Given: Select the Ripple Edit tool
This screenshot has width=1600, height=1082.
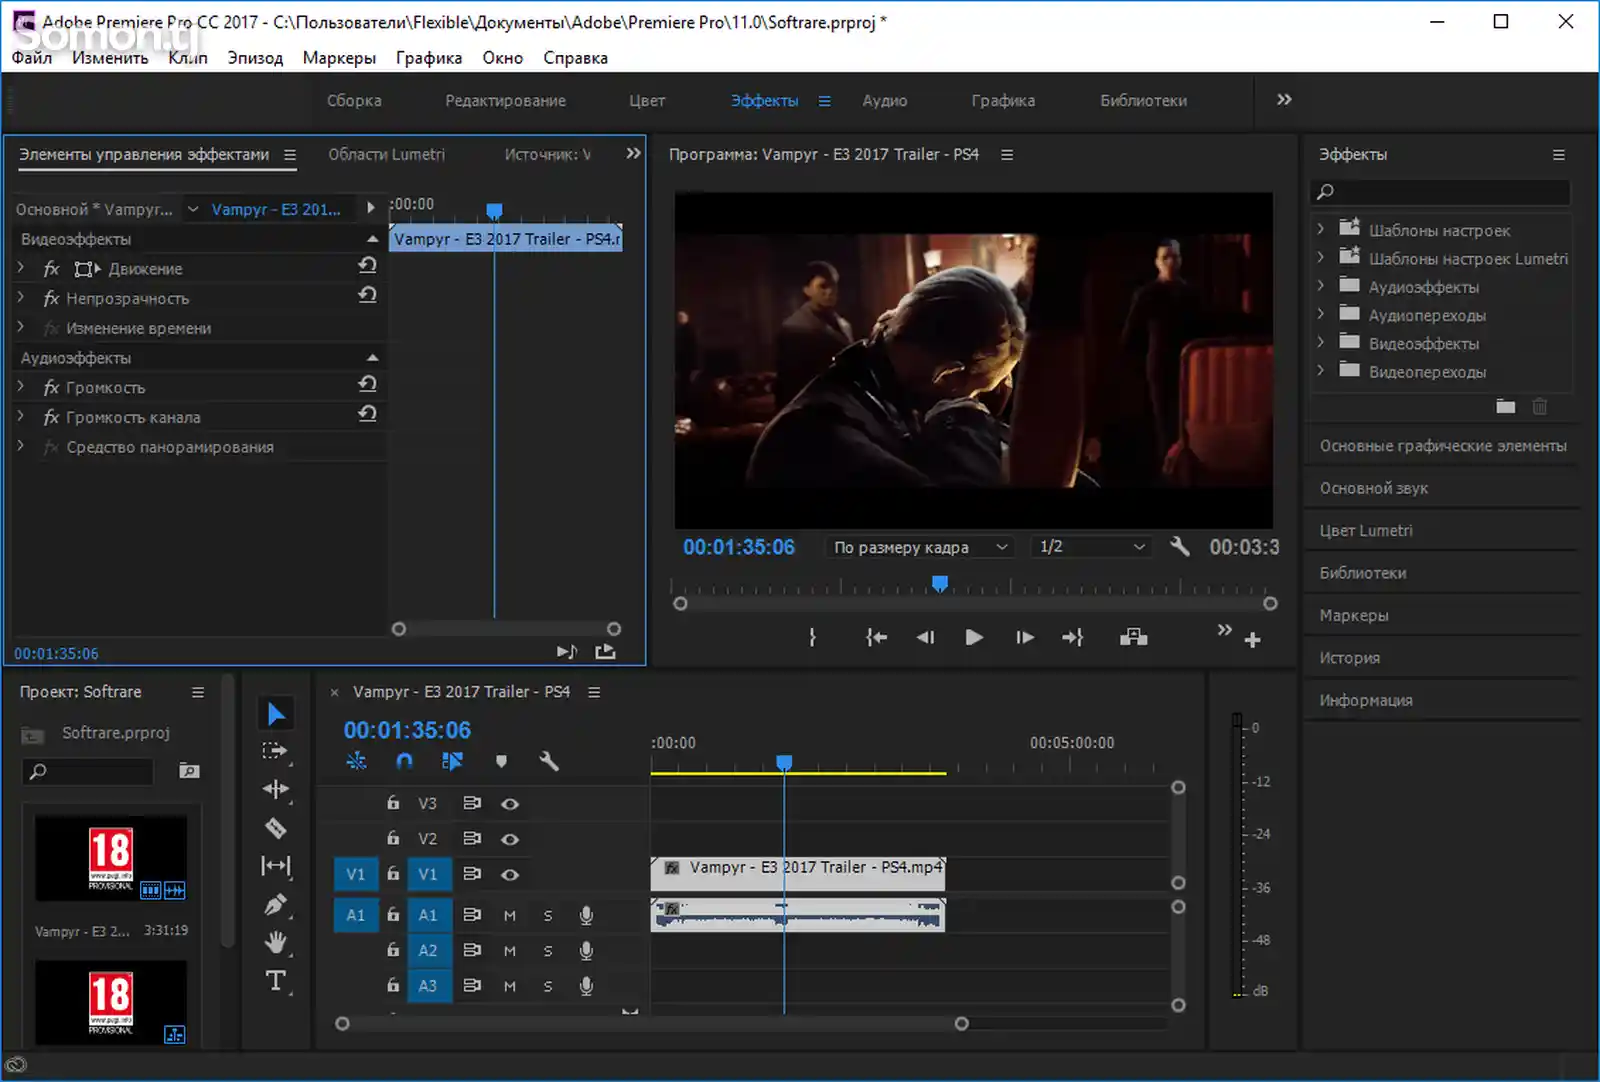Looking at the screenshot, I should pos(276,789).
